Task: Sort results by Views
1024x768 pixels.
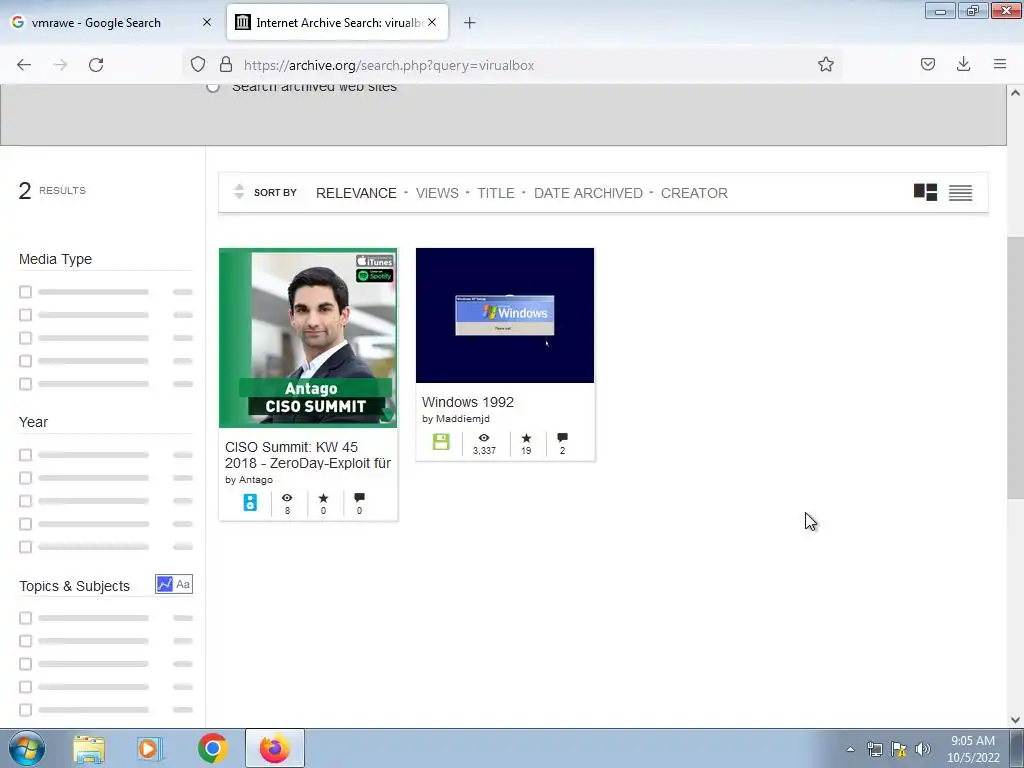Action: coord(437,193)
